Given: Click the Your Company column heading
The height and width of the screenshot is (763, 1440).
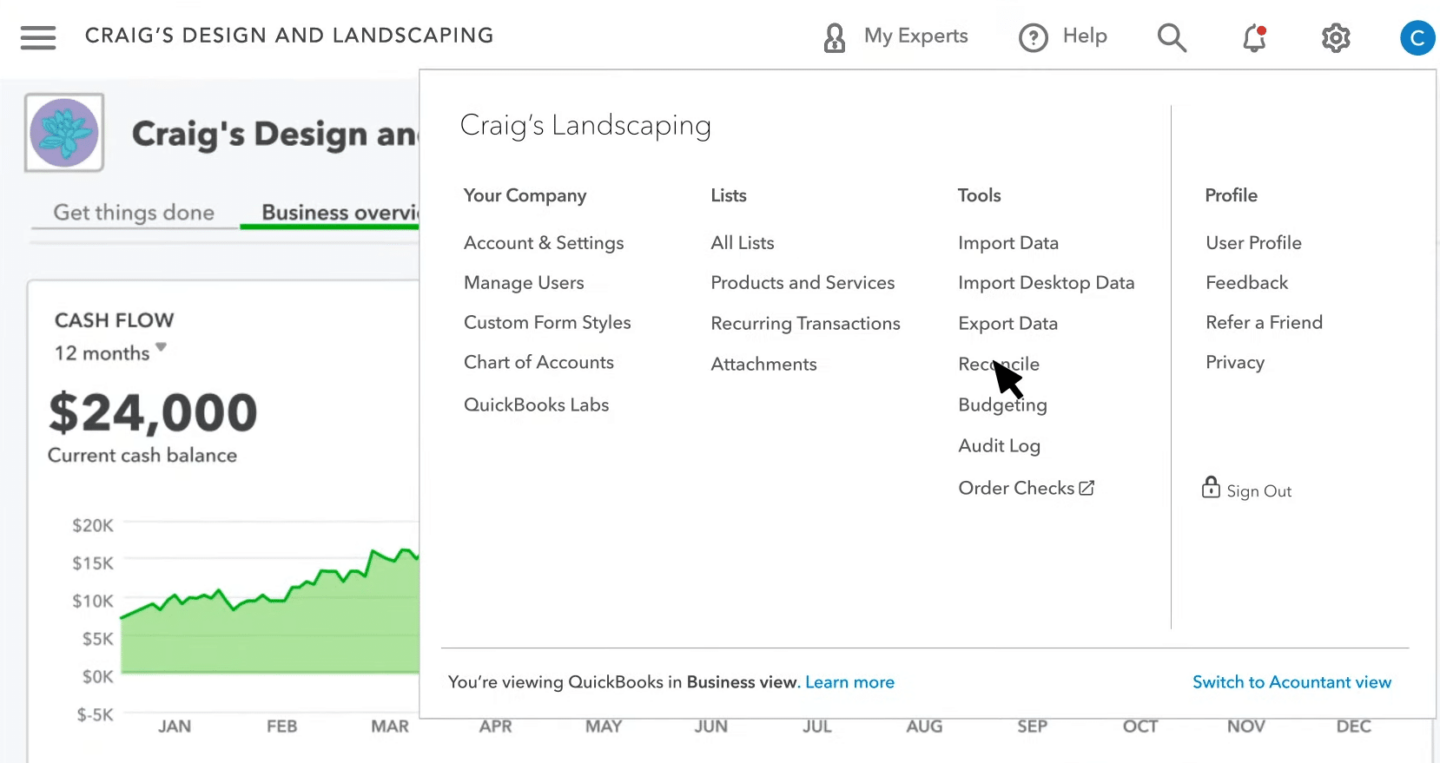Looking at the screenshot, I should (x=525, y=196).
